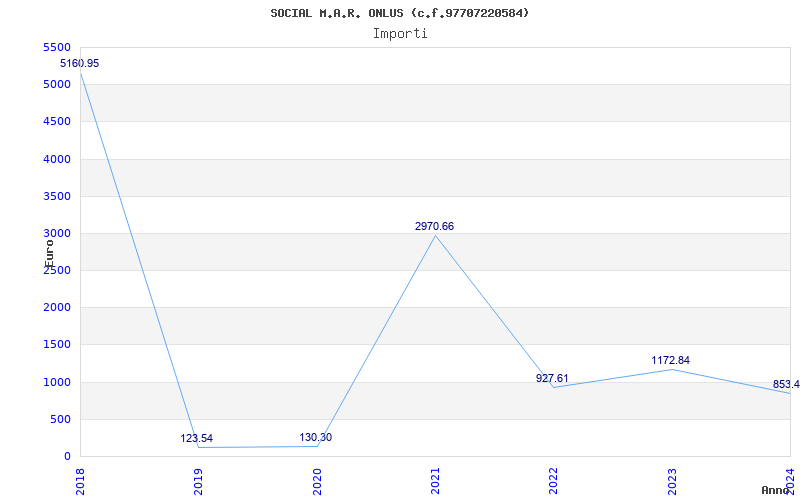This screenshot has width=800, height=500.
Task: Click the 4500 y-axis tick label
Action: 58,122
